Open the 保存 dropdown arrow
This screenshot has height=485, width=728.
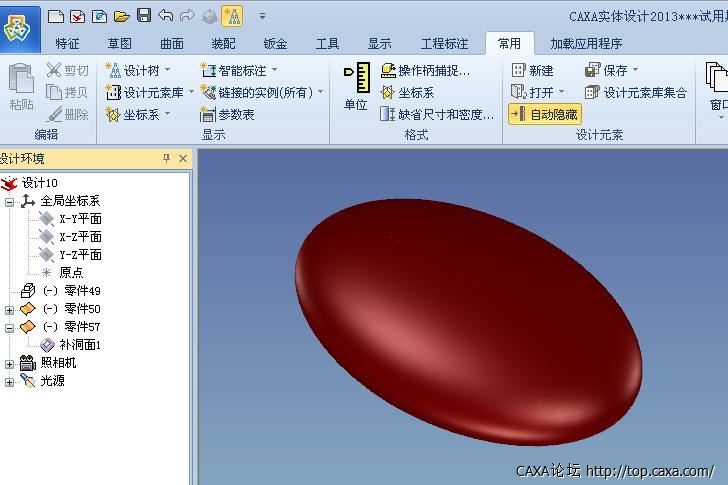(636, 70)
